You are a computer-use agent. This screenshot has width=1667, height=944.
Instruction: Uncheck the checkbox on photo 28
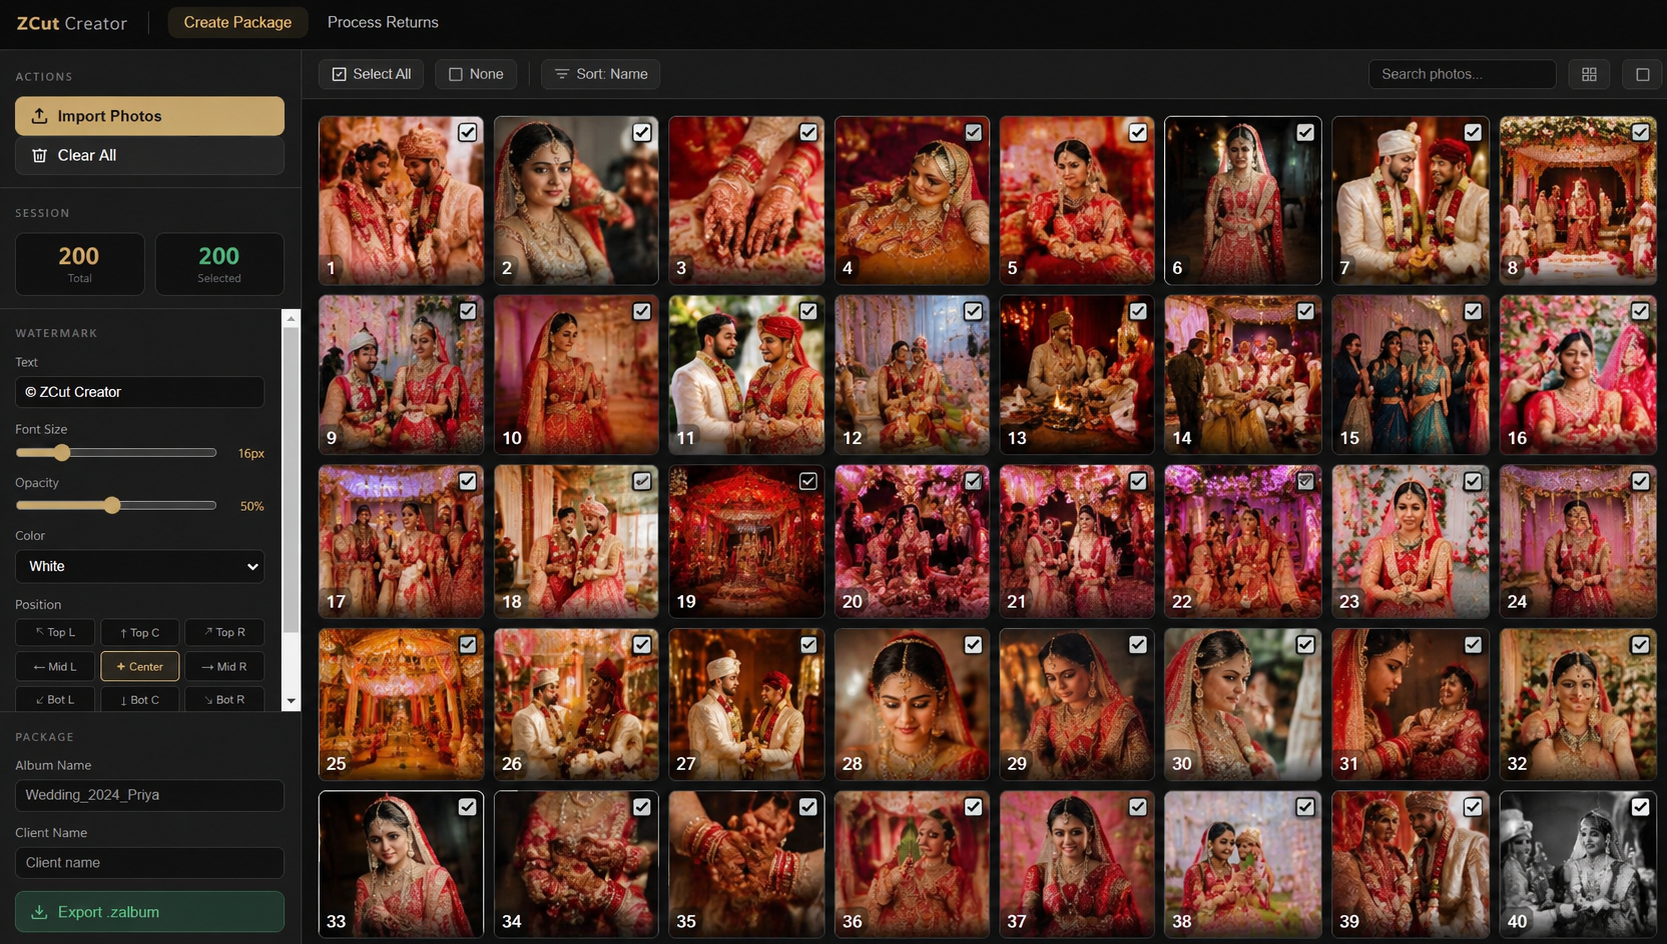(973, 645)
